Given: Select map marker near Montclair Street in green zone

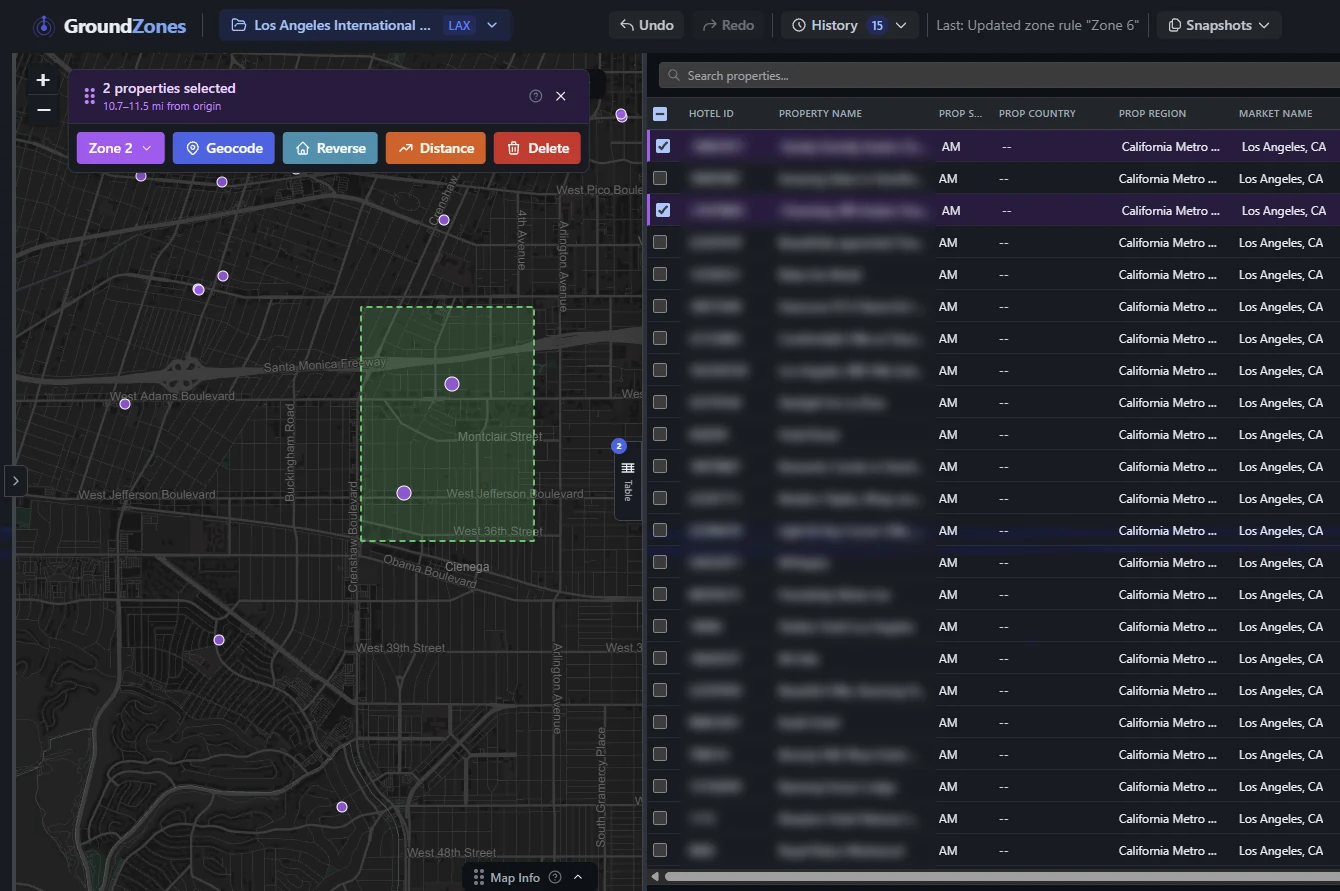Looking at the screenshot, I should coord(452,383).
